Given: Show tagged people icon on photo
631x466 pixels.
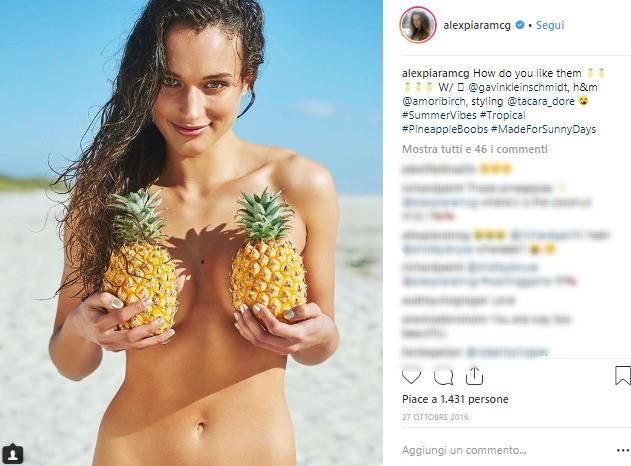Looking at the screenshot, I should pos(13,454).
